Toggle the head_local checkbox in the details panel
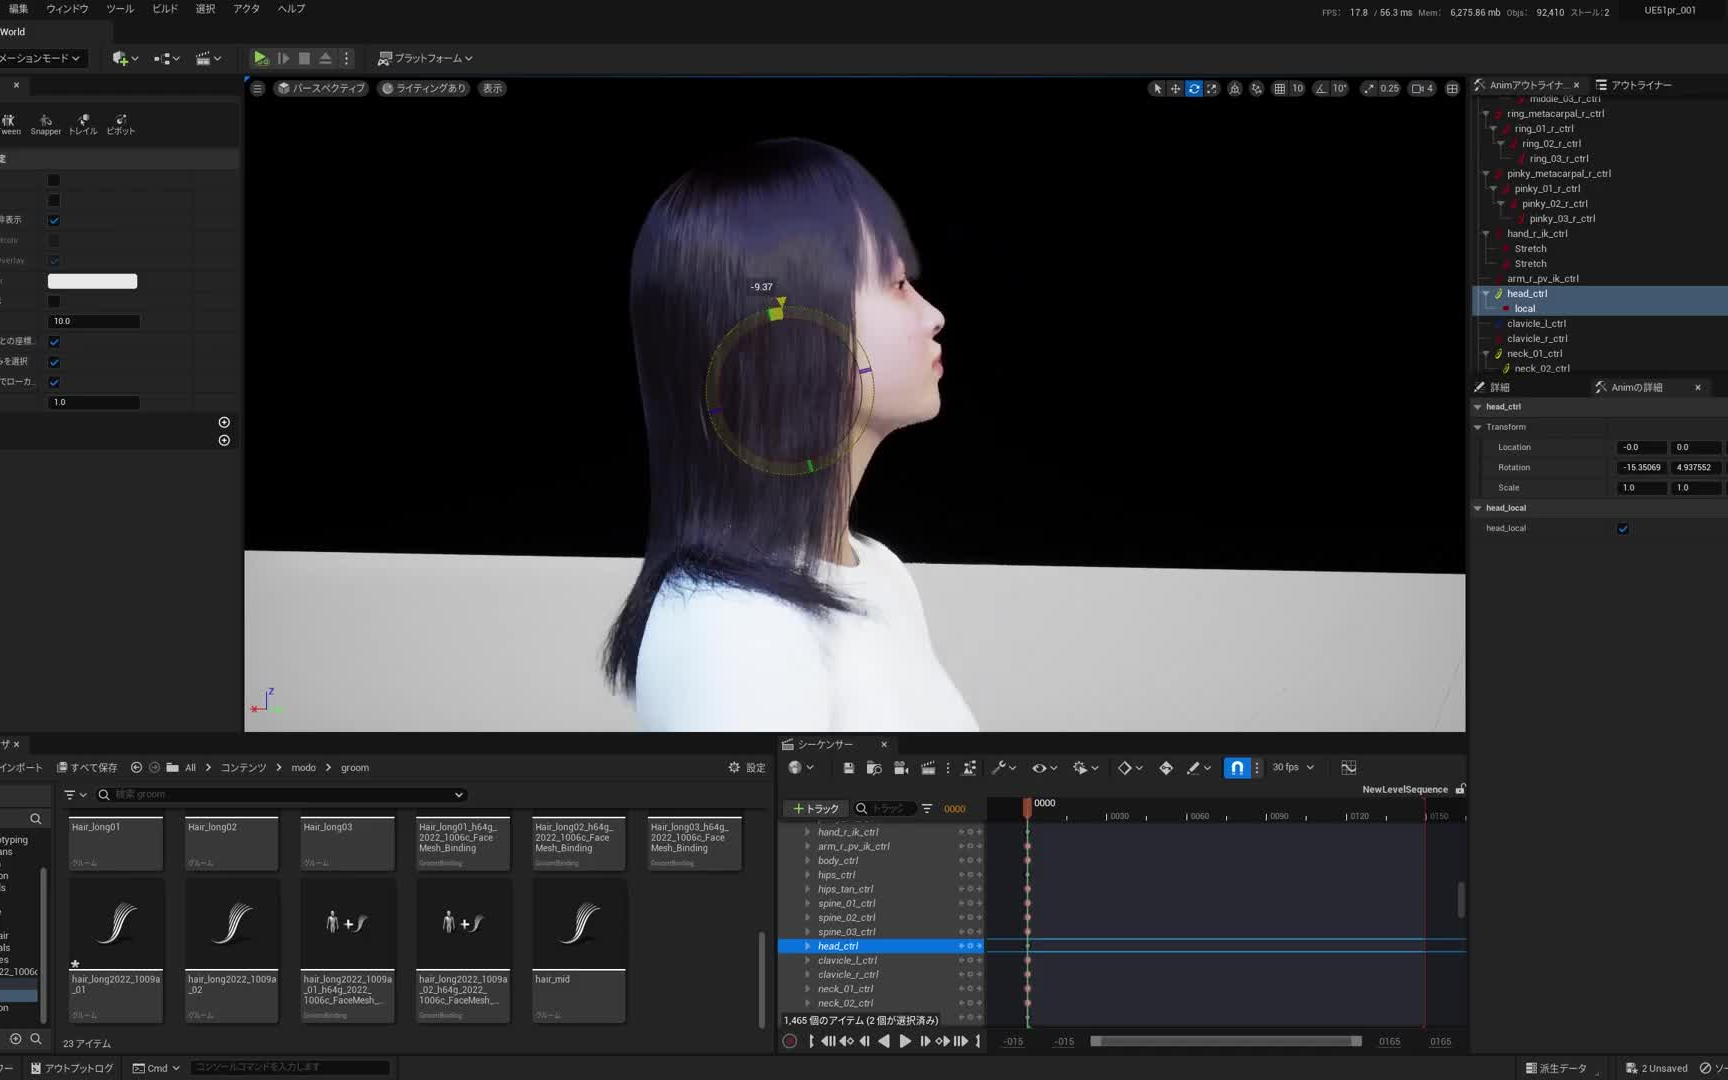This screenshot has width=1728, height=1080. point(1623,529)
